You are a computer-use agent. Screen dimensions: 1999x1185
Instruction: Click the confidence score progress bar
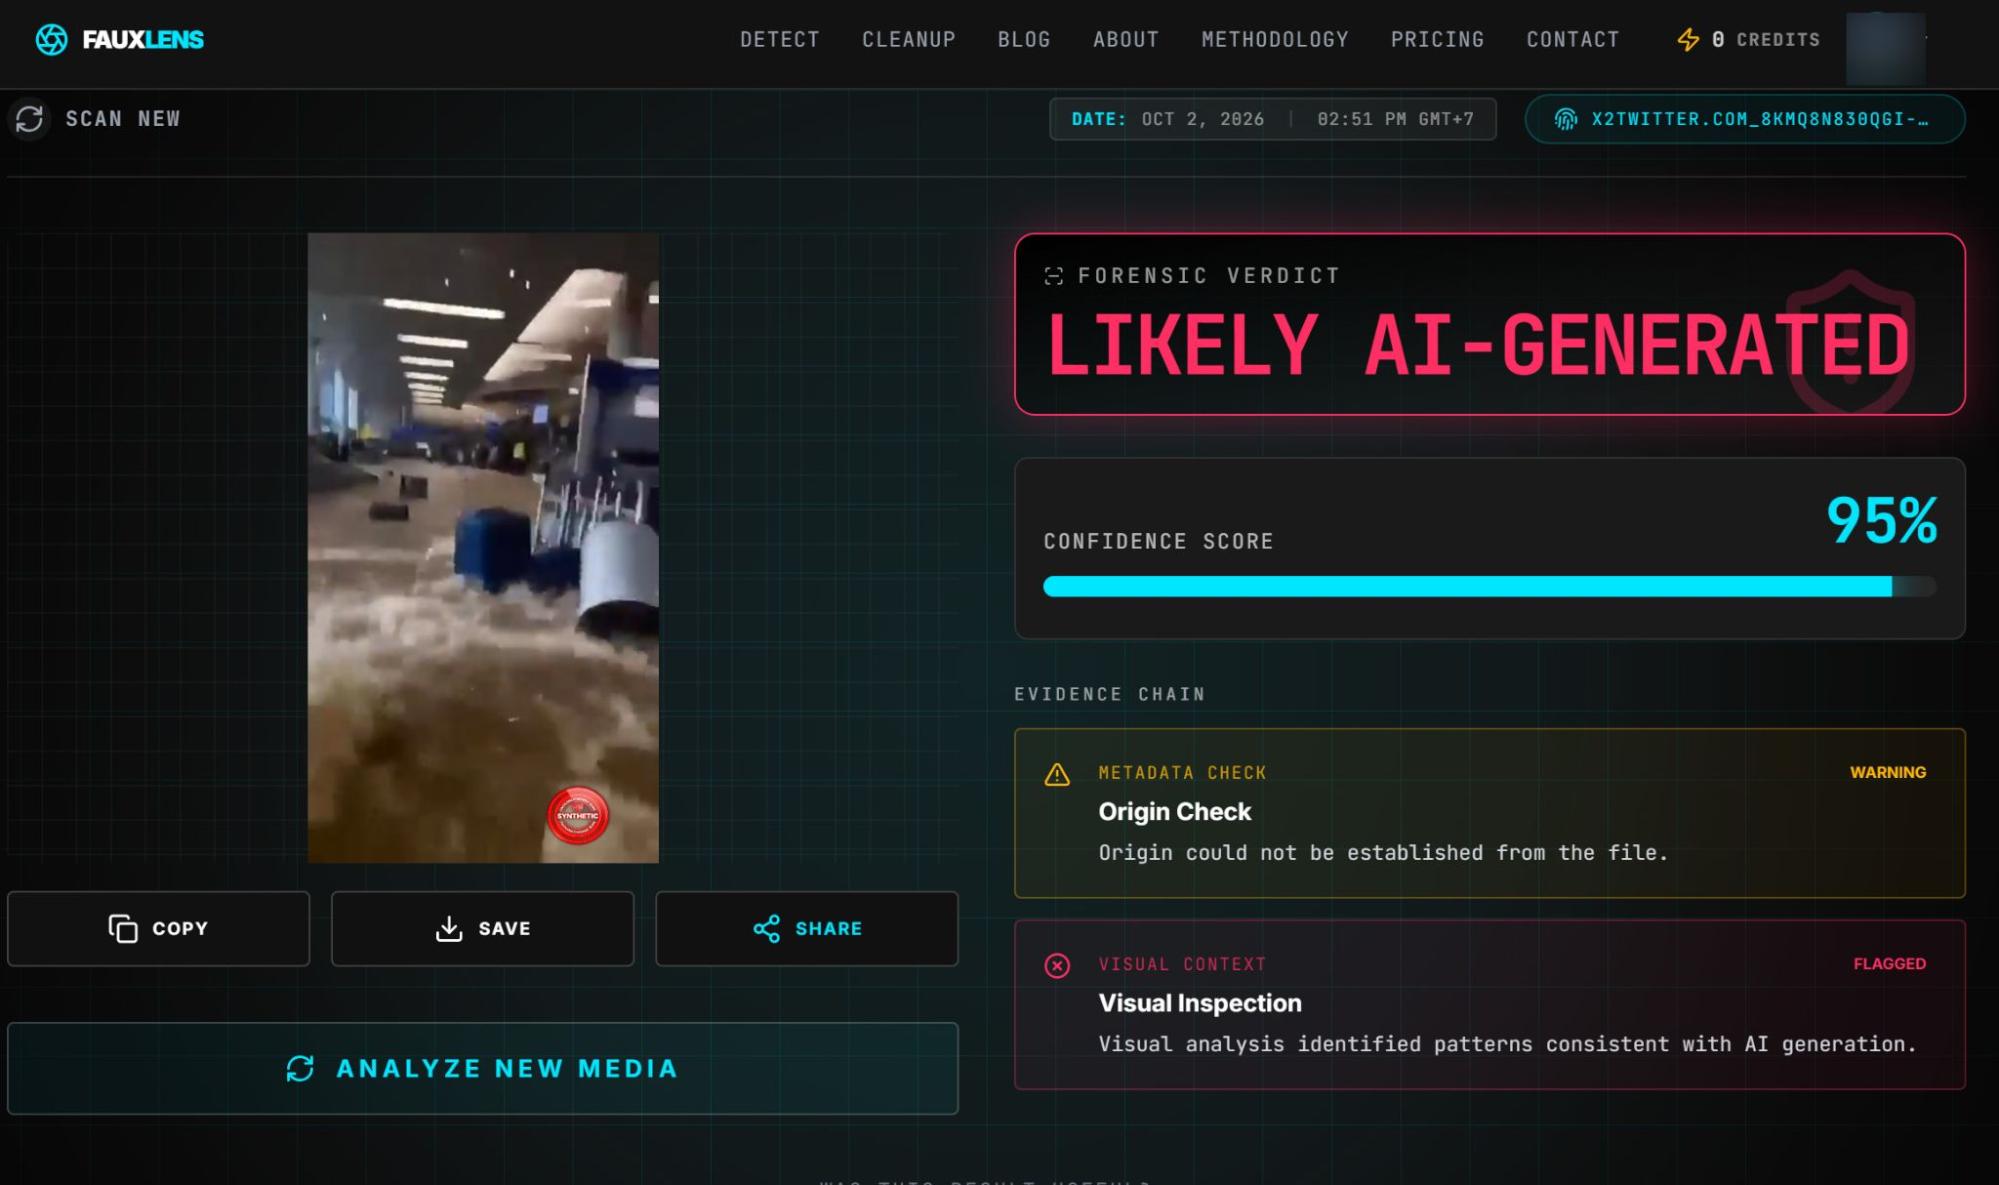[1490, 587]
